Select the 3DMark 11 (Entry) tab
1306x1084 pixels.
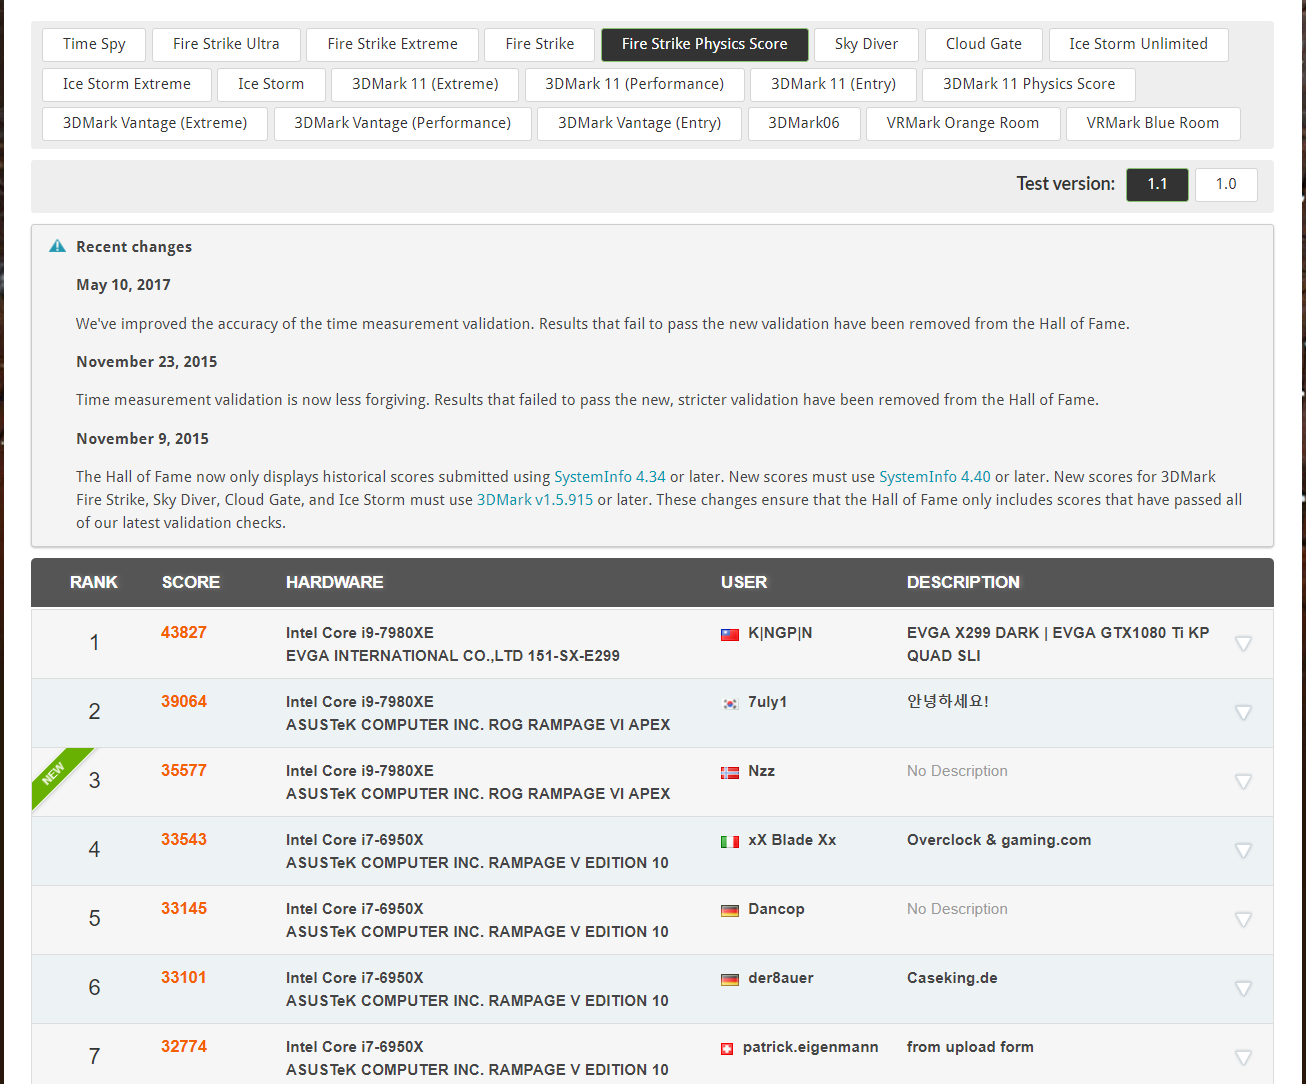(833, 84)
